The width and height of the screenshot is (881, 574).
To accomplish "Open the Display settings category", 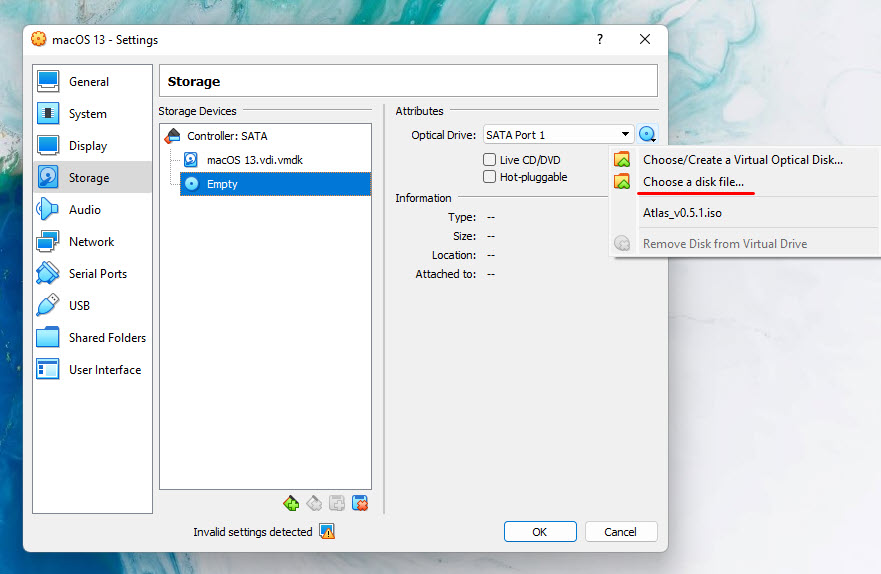I will click(92, 145).
